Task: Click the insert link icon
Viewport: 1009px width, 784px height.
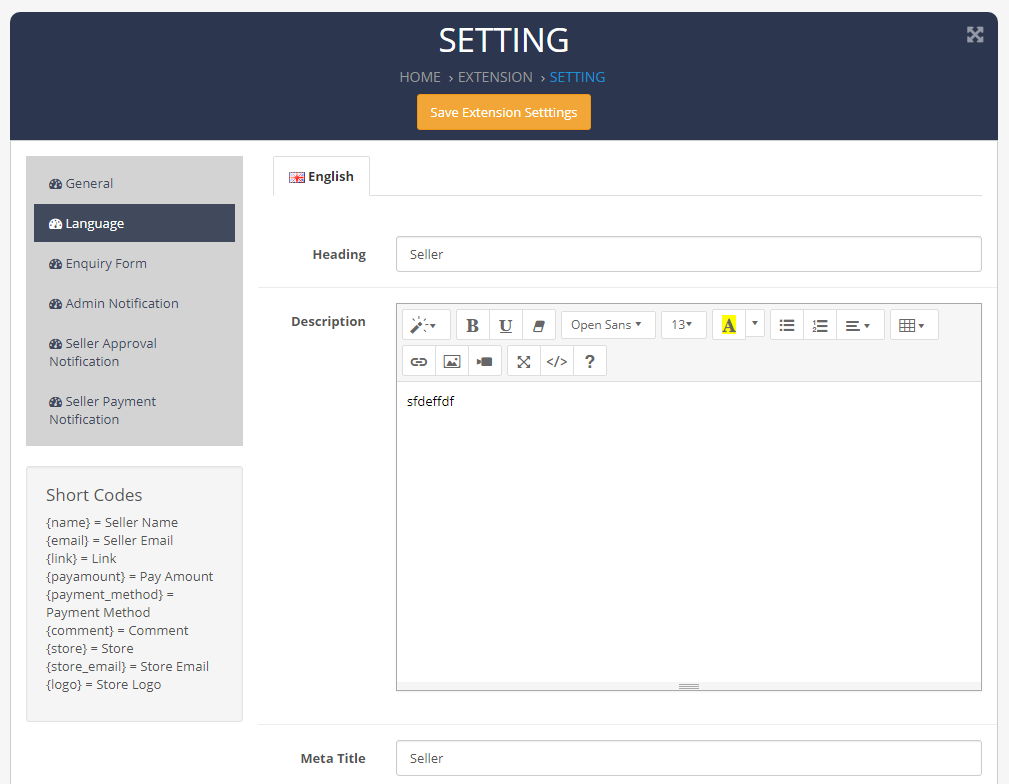Action: click(419, 361)
